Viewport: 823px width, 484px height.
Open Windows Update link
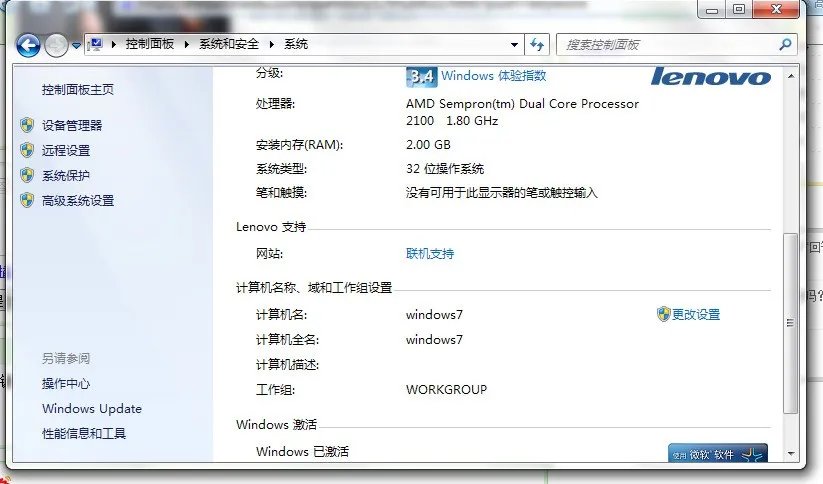[x=92, y=408]
